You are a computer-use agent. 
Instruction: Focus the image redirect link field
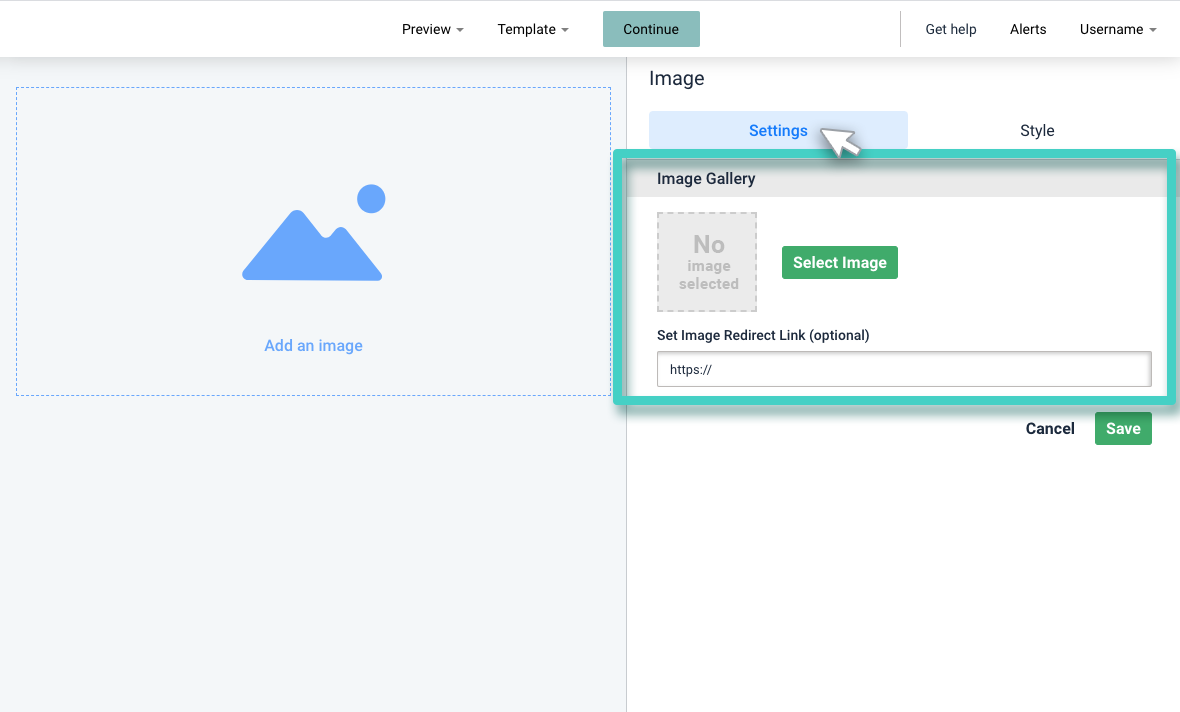pyautogui.click(x=904, y=370)
